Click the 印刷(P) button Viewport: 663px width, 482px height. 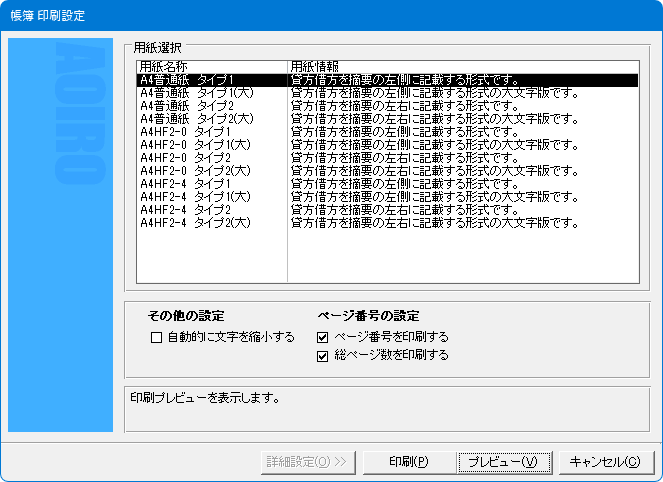409,461
